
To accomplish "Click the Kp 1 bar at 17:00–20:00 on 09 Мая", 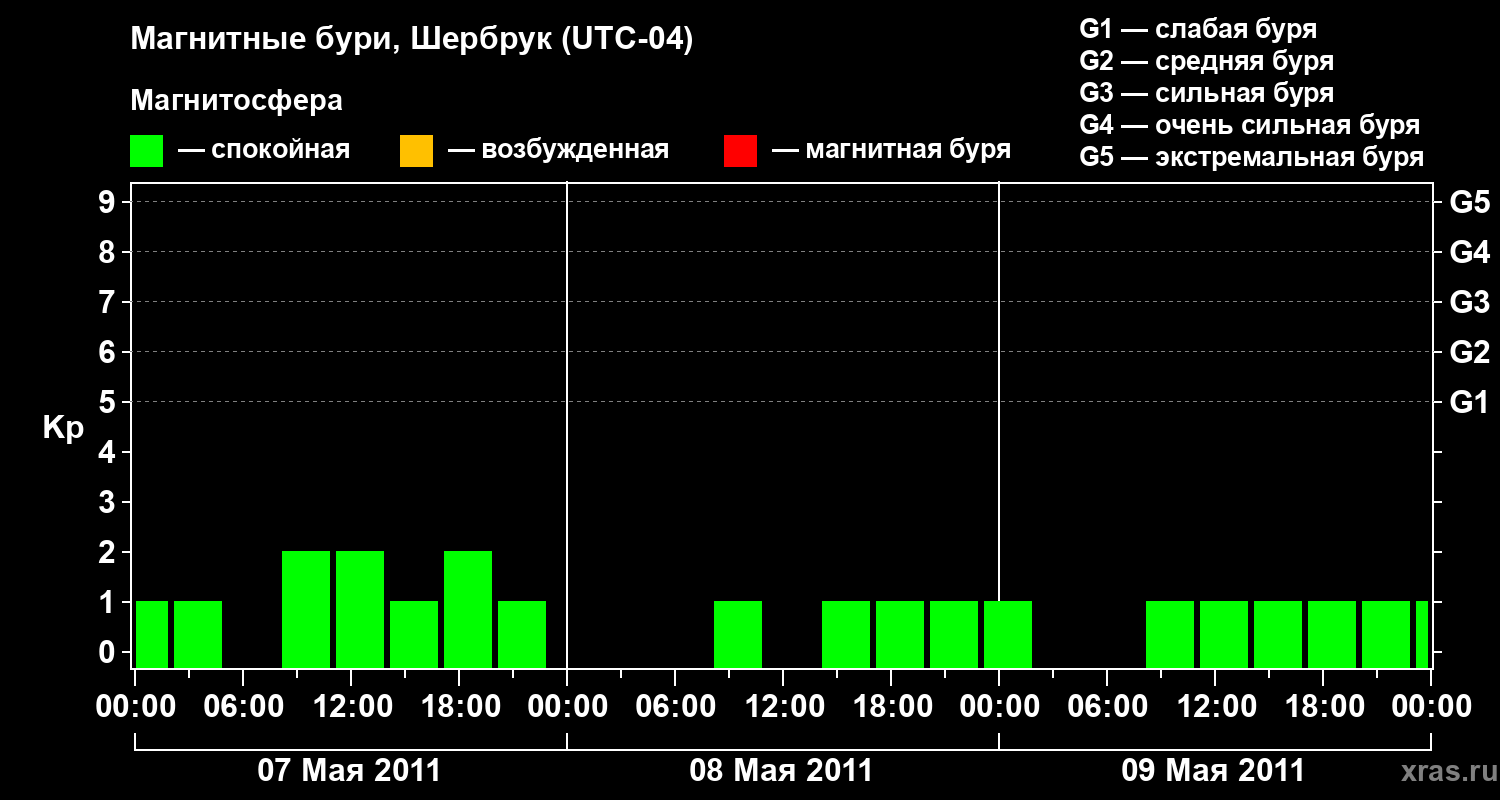I will pyautogui.click(x=1332, y=634).
